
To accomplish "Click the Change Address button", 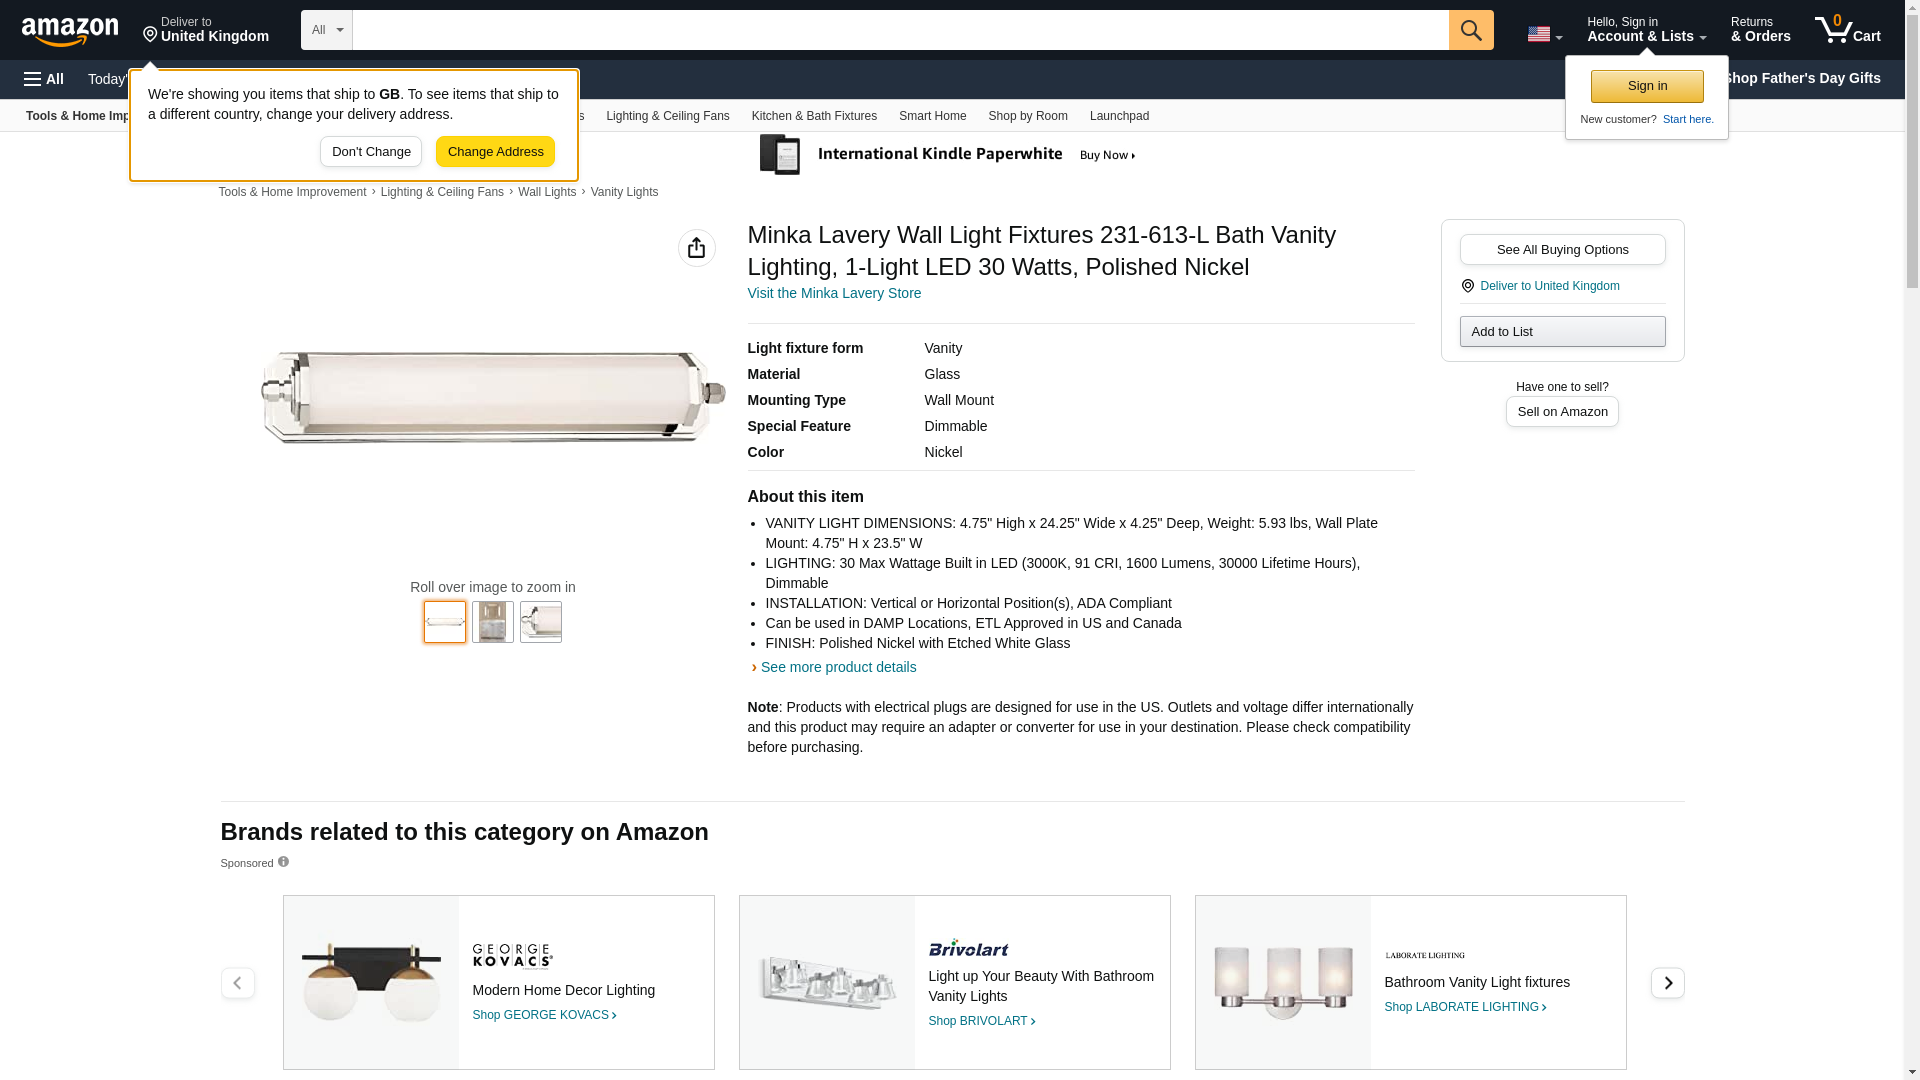I will tap(495, 152).
